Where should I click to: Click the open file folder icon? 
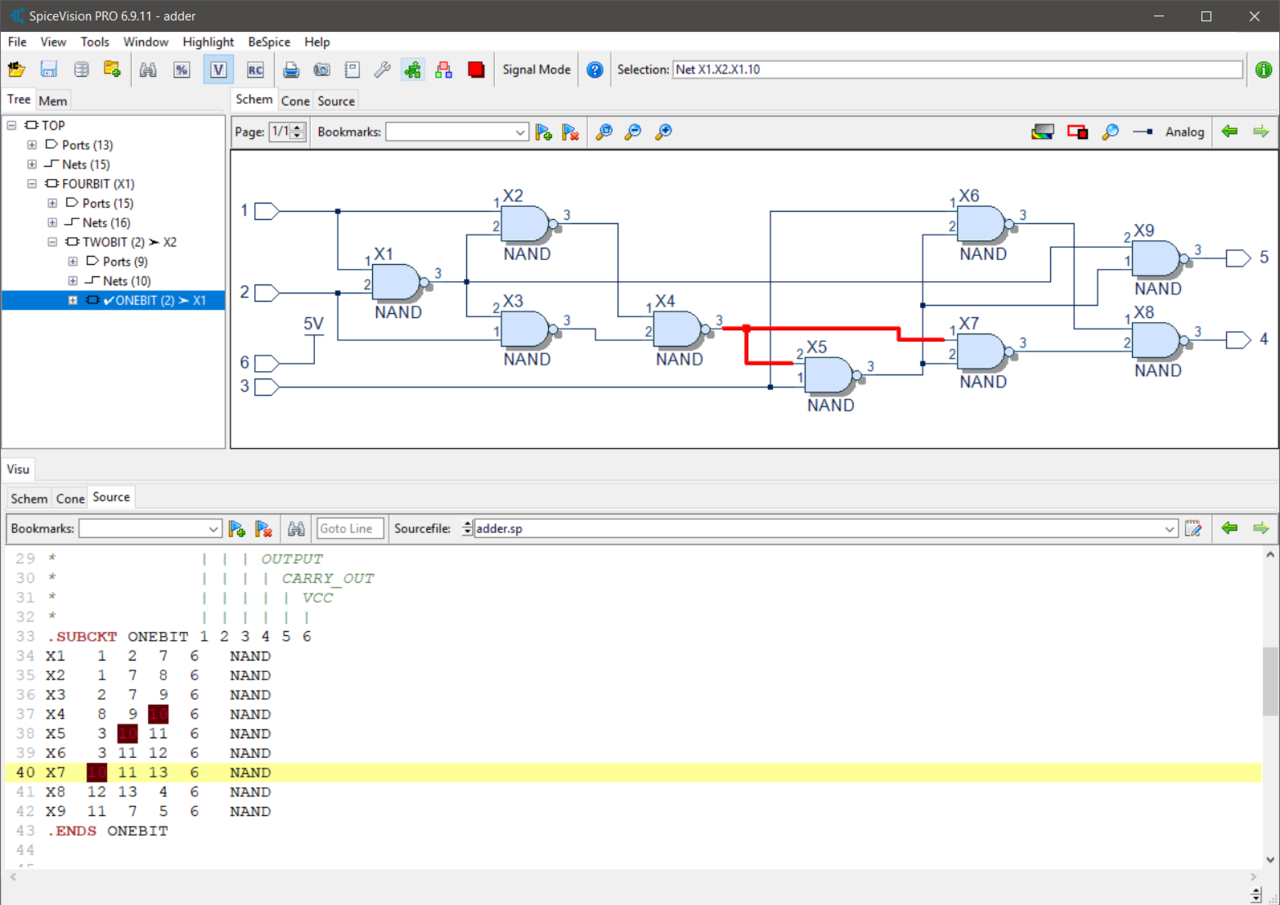click(16, 70)
